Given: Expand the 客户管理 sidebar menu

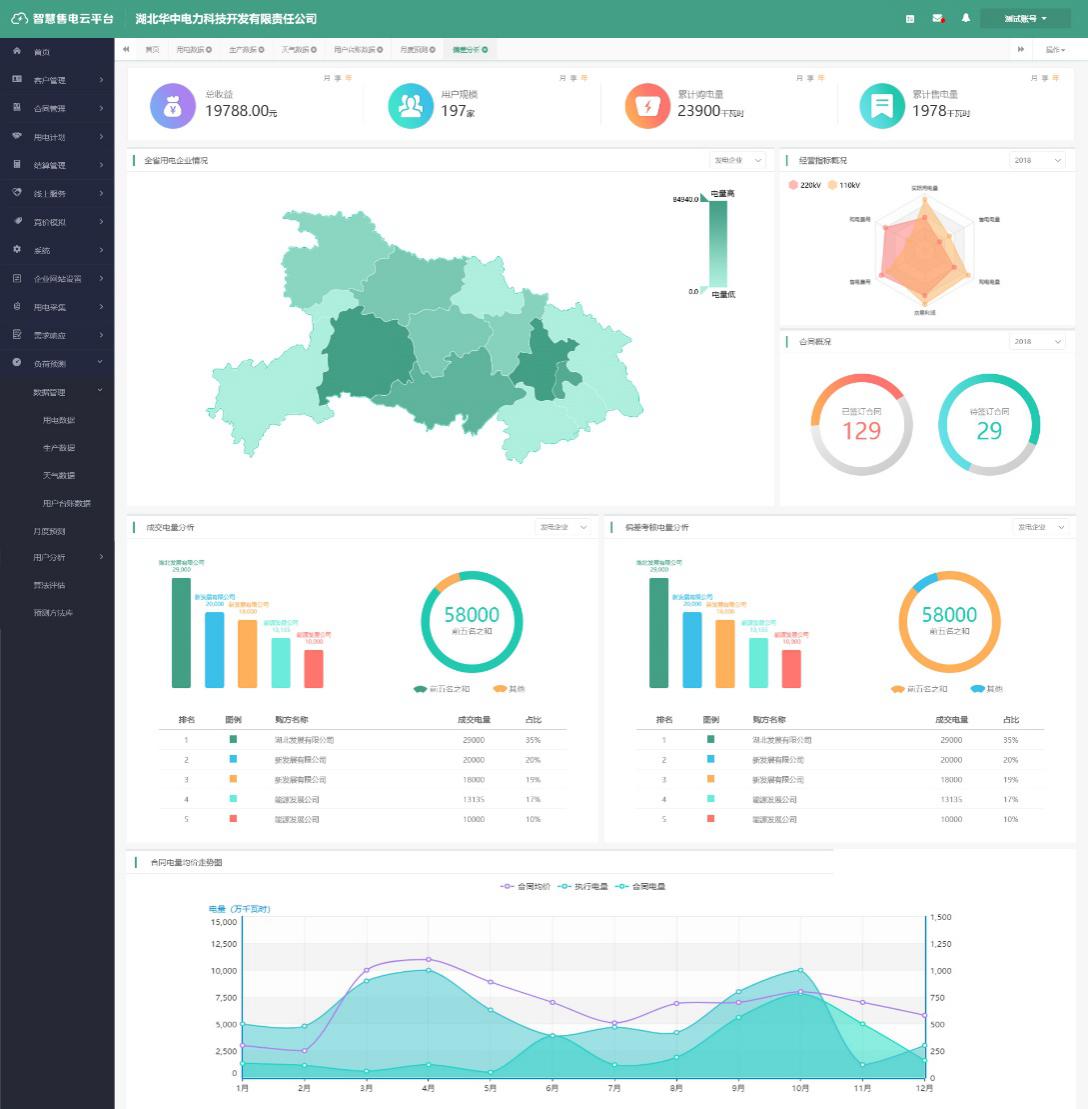Looking at the screenshot, I should (x=58, y=80).
